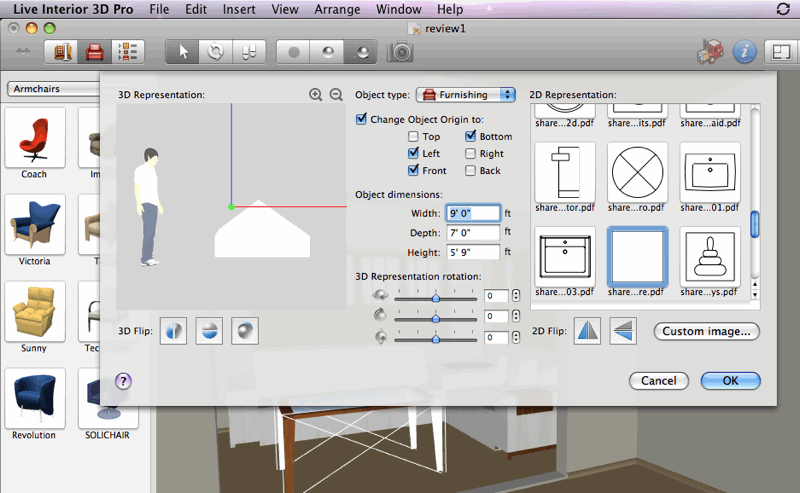Flip 3D object vertically with second flip button
The image size is (800, 493).
pyautogui.click(x=209, y=331)
